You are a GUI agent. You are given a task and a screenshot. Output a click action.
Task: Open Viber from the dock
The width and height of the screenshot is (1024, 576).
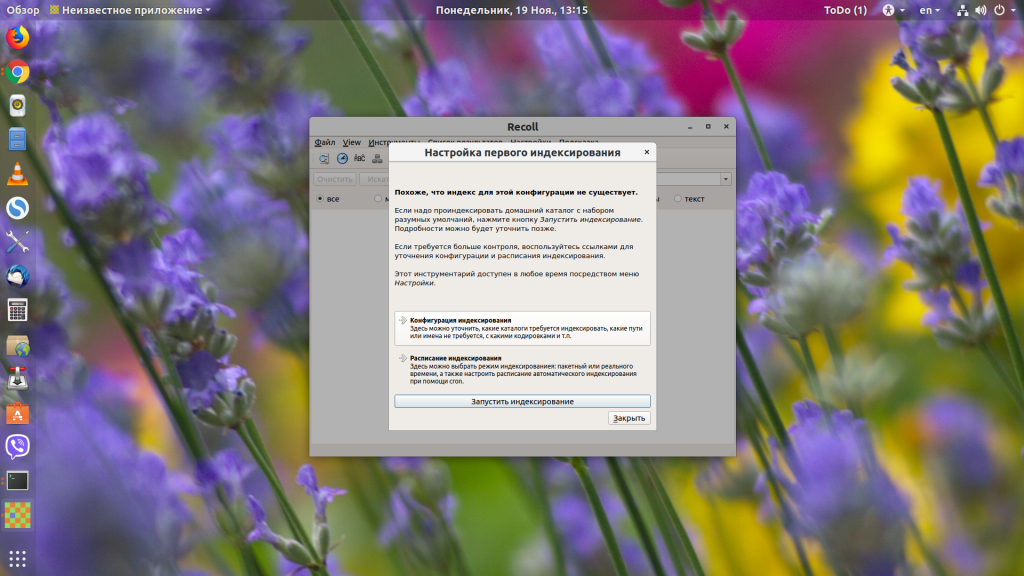(x=17, y=446)
